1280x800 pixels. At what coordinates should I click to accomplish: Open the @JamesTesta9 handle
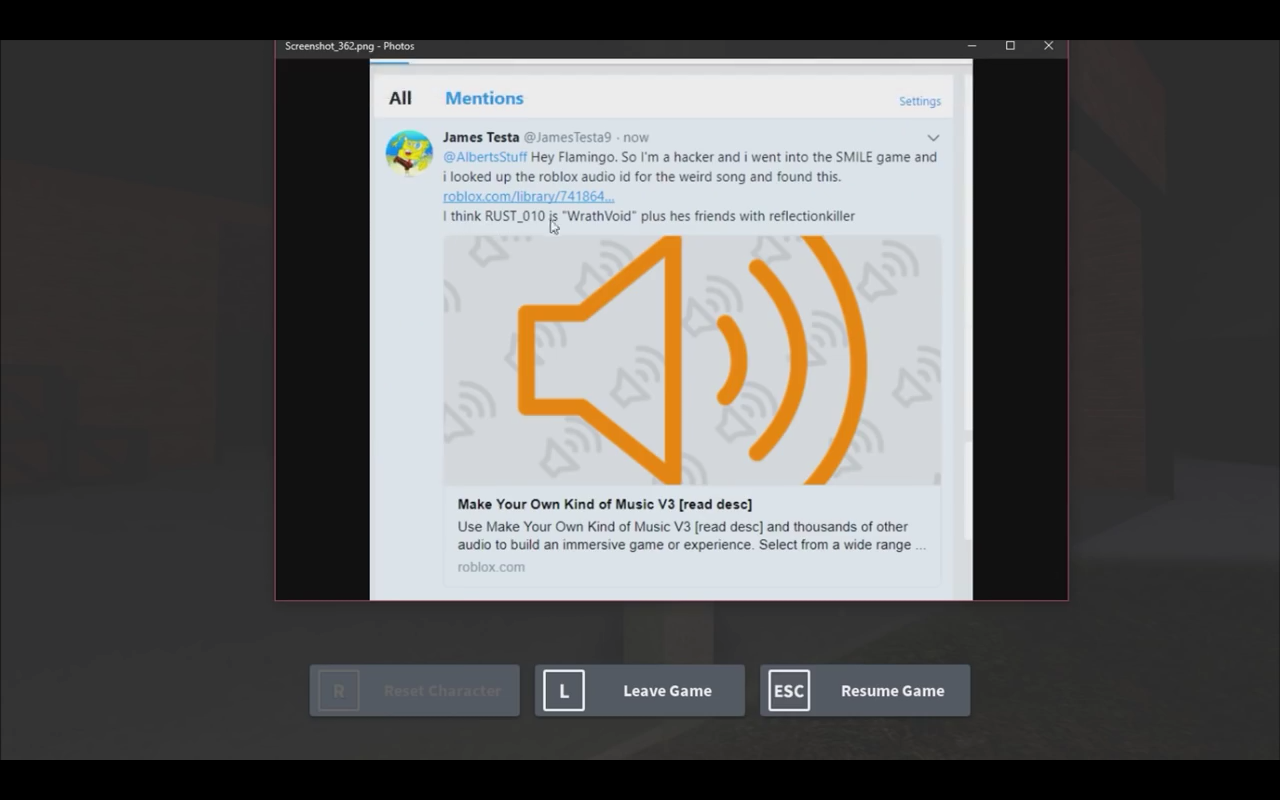(x=567, y=137)
